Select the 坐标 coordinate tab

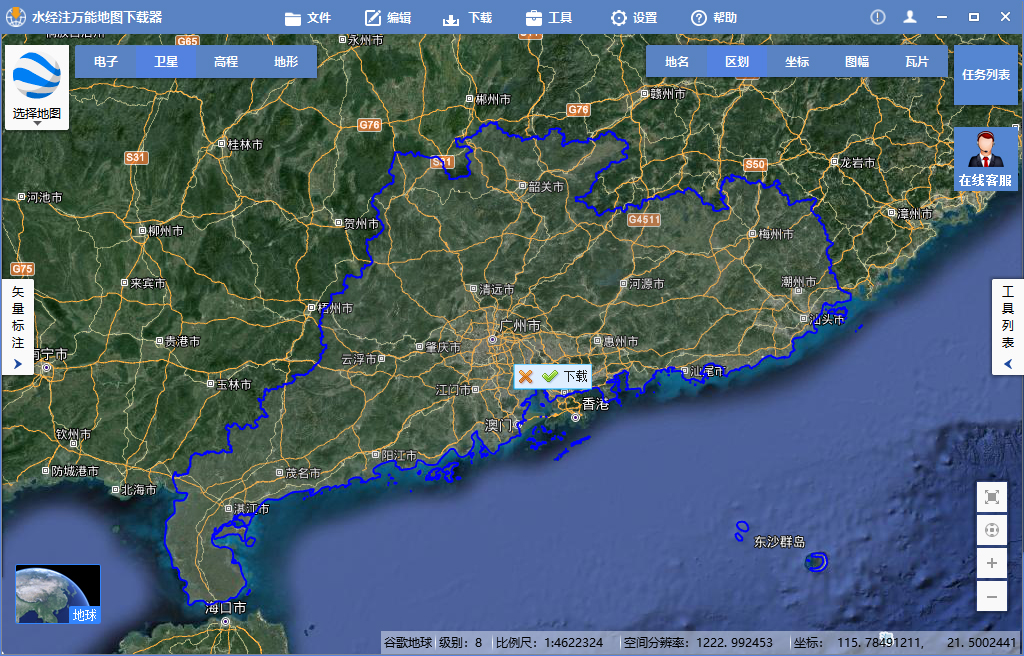point(797,61)
